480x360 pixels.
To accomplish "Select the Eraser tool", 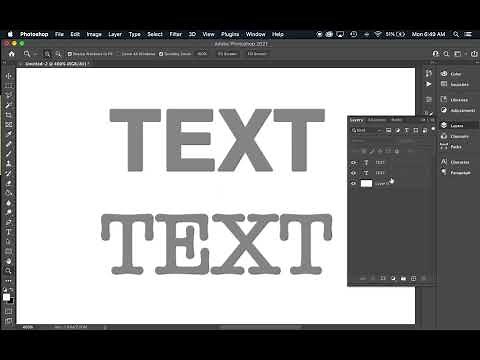I will [x=9, y=183].
